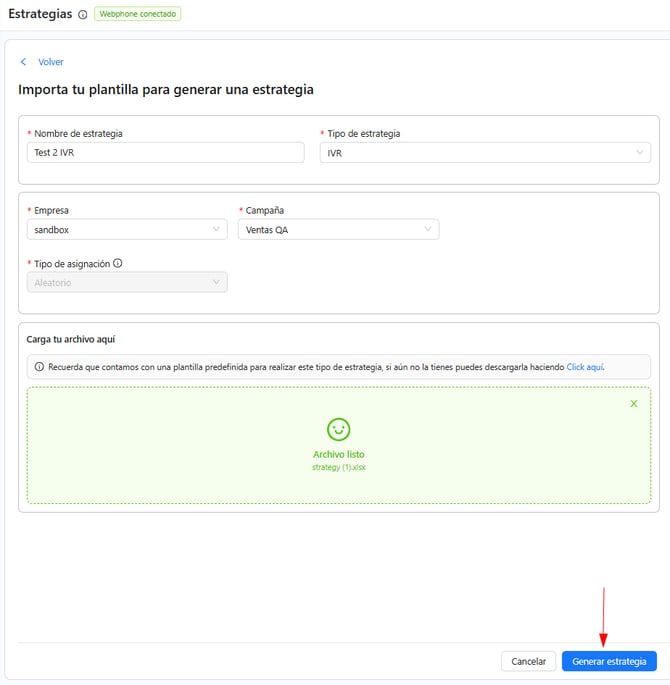Screen dimensions: 670x685
Task: Click the info icon beside Estrategias title
Action: click(x=82, y=15)
